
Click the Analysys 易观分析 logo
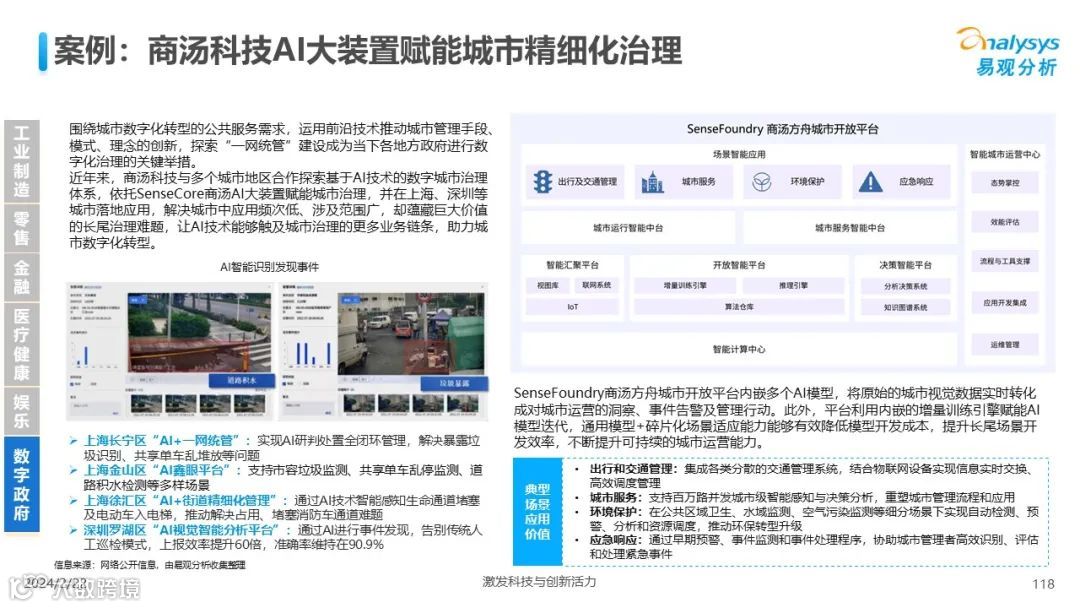tap(1008, 52)
